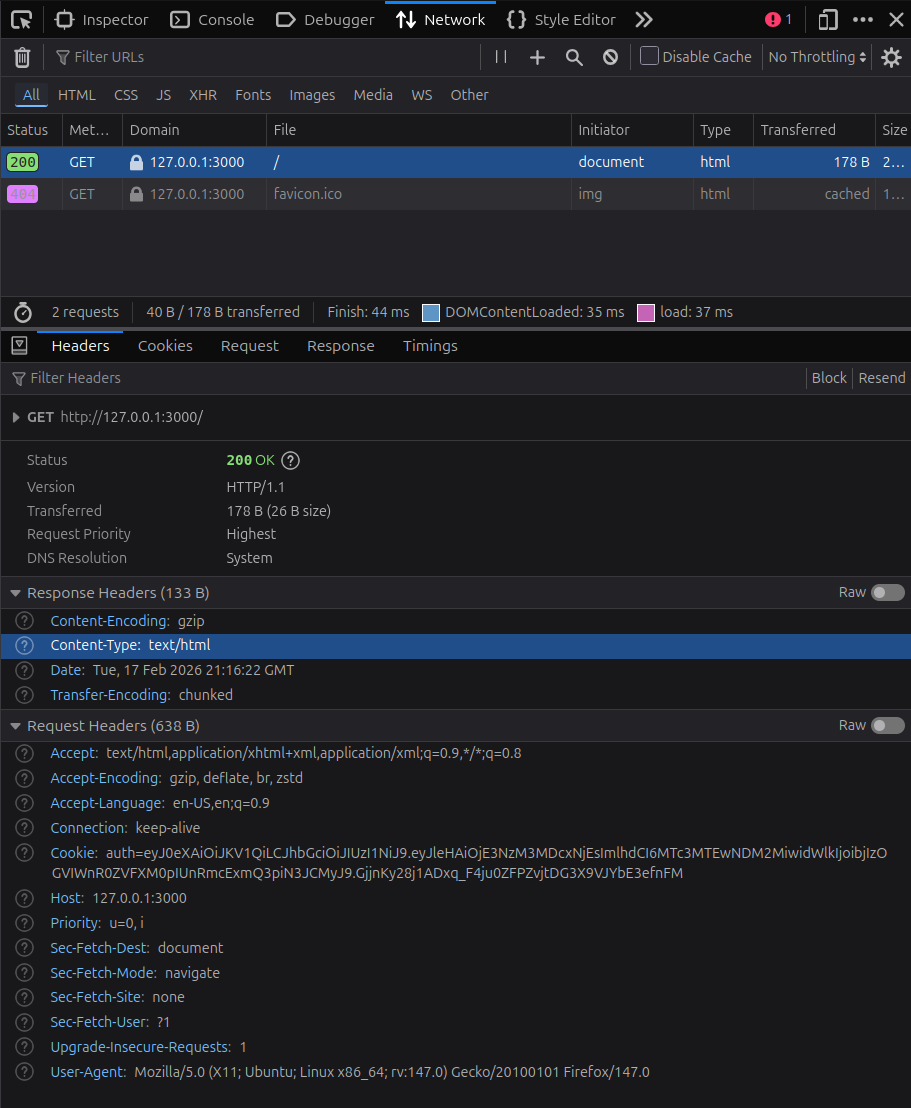Toggle Raw switch for Request Headers
Viewport: 911px width, 1108px height.
(887, 726)
